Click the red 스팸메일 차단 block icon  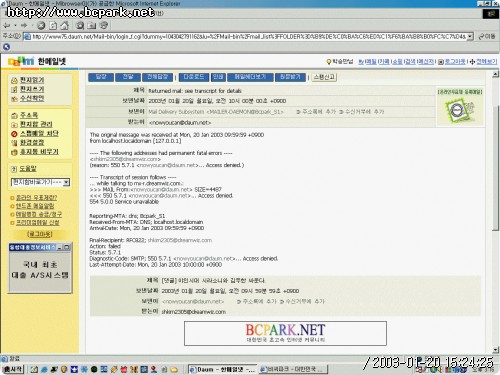pyautogui.click(x=14, y=134)
